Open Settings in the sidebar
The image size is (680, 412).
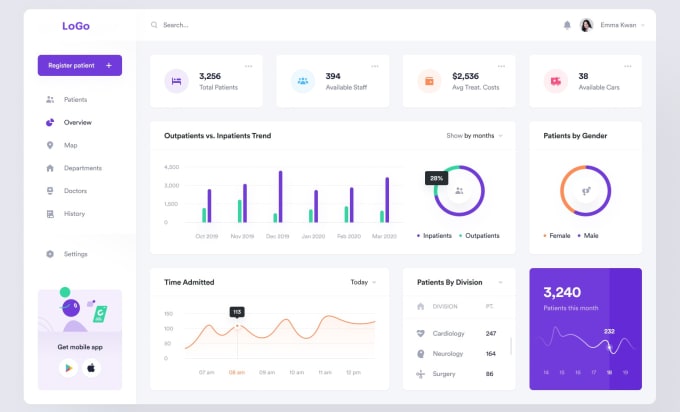[75, 254]
